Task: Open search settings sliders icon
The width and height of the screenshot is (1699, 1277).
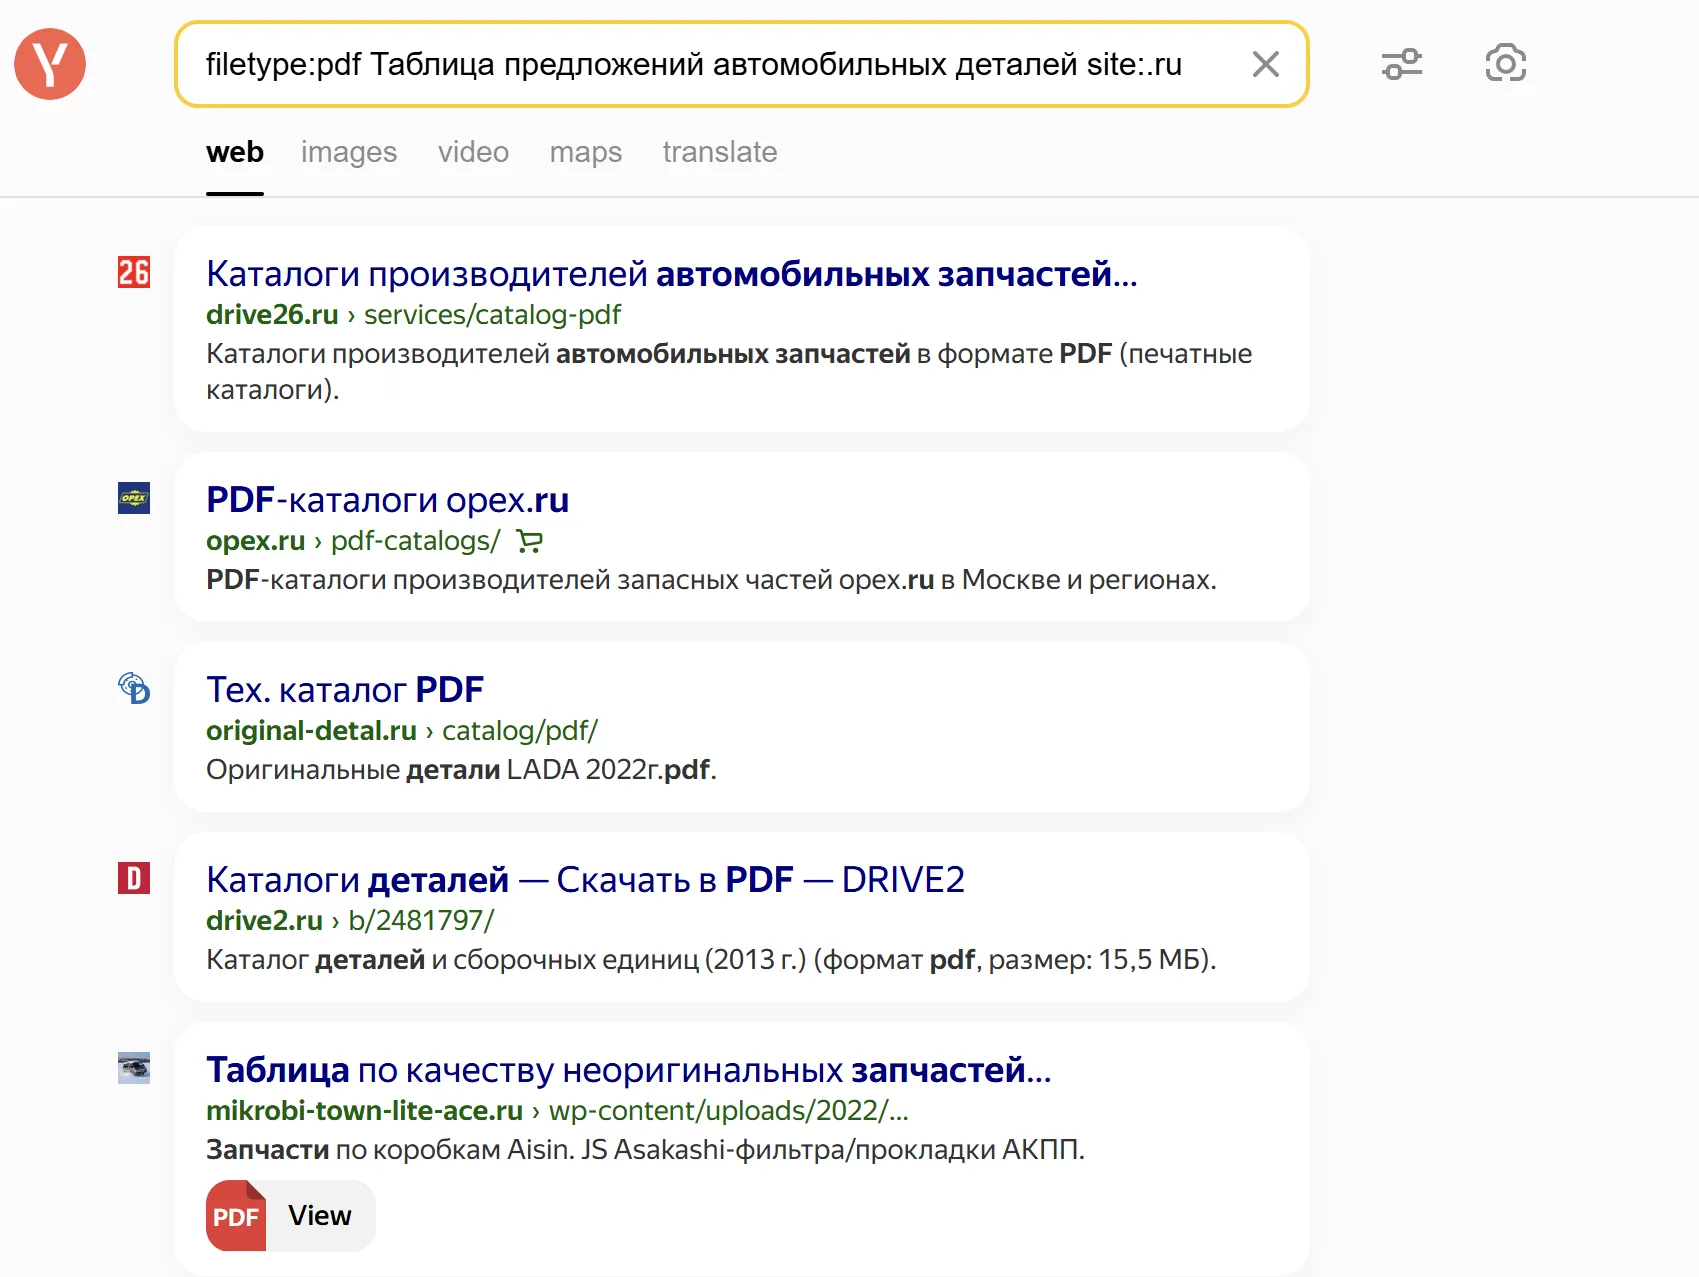Action: 1402,64
